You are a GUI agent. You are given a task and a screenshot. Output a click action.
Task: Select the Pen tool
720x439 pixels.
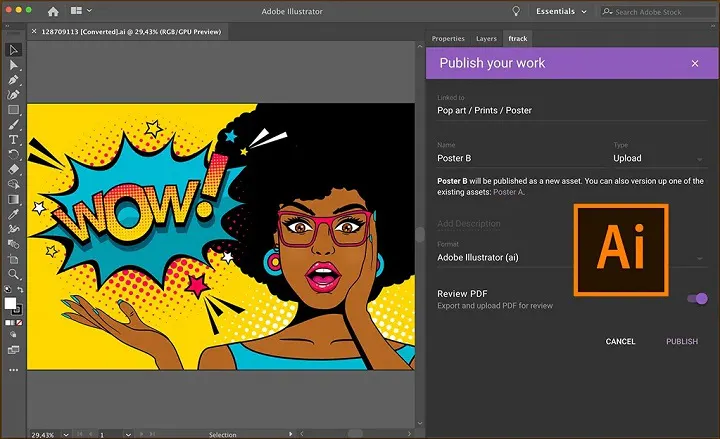13,80
